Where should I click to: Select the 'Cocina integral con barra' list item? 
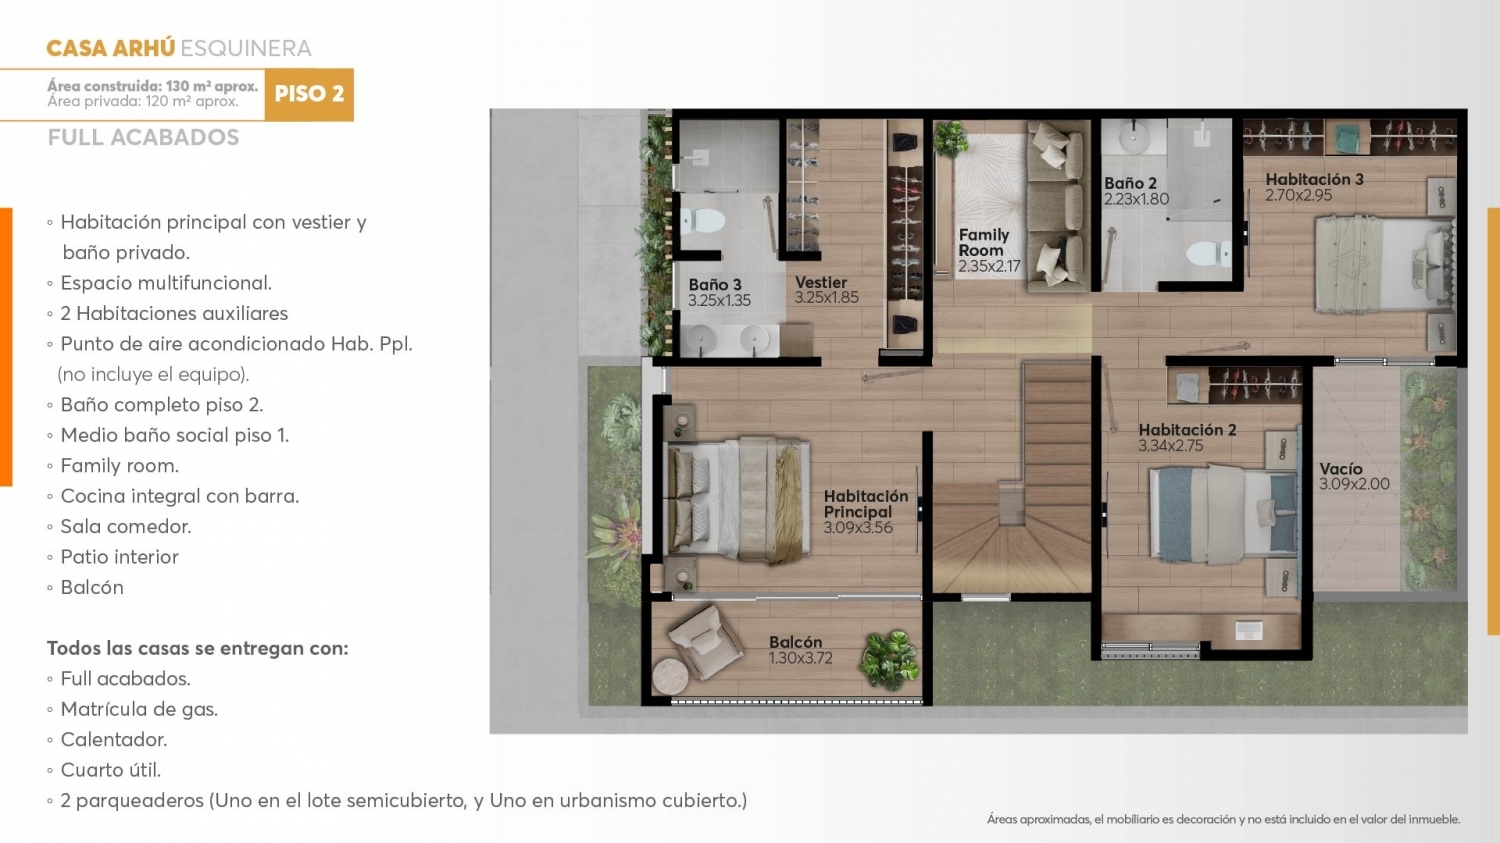pos(179,496)
